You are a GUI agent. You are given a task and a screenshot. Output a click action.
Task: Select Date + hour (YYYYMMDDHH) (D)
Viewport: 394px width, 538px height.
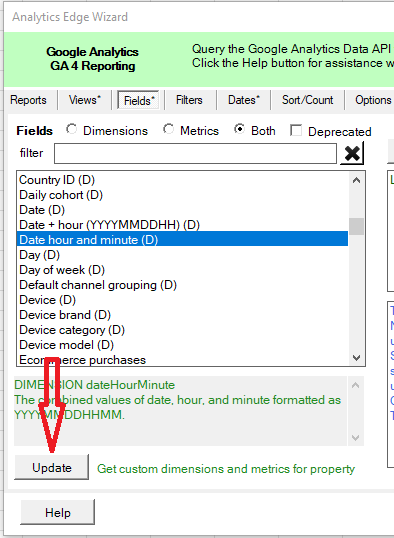click(182, 225)
